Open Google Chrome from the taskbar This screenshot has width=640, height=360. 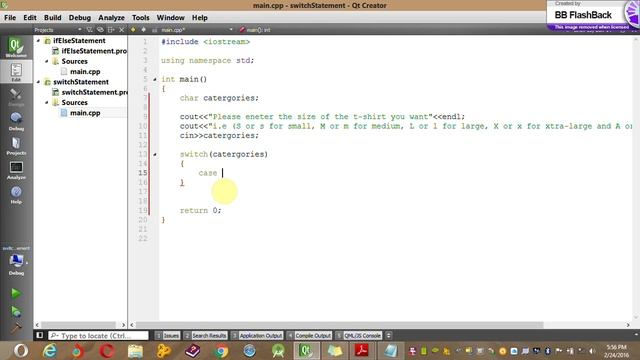point(221,351)
